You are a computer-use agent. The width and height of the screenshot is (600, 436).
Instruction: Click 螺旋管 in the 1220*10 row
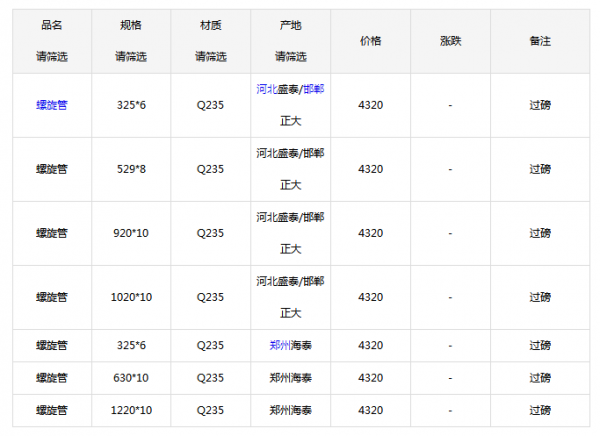[52, 410]
